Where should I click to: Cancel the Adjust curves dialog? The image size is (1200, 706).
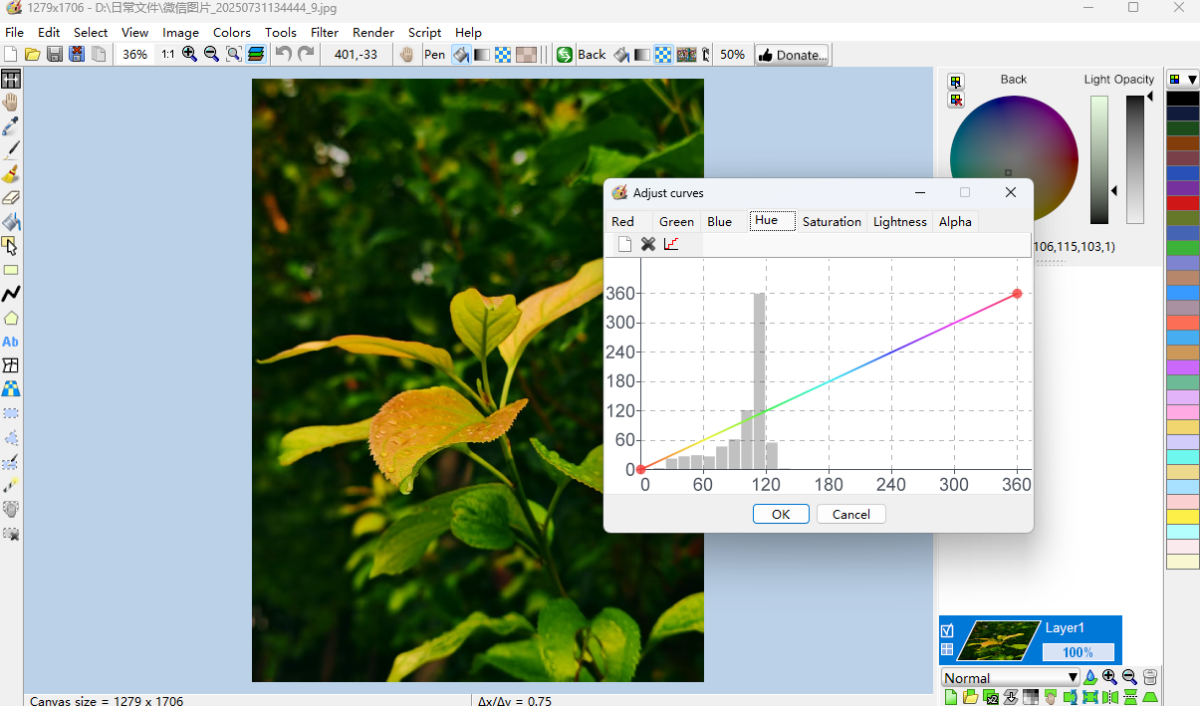(x=851, y=514)
